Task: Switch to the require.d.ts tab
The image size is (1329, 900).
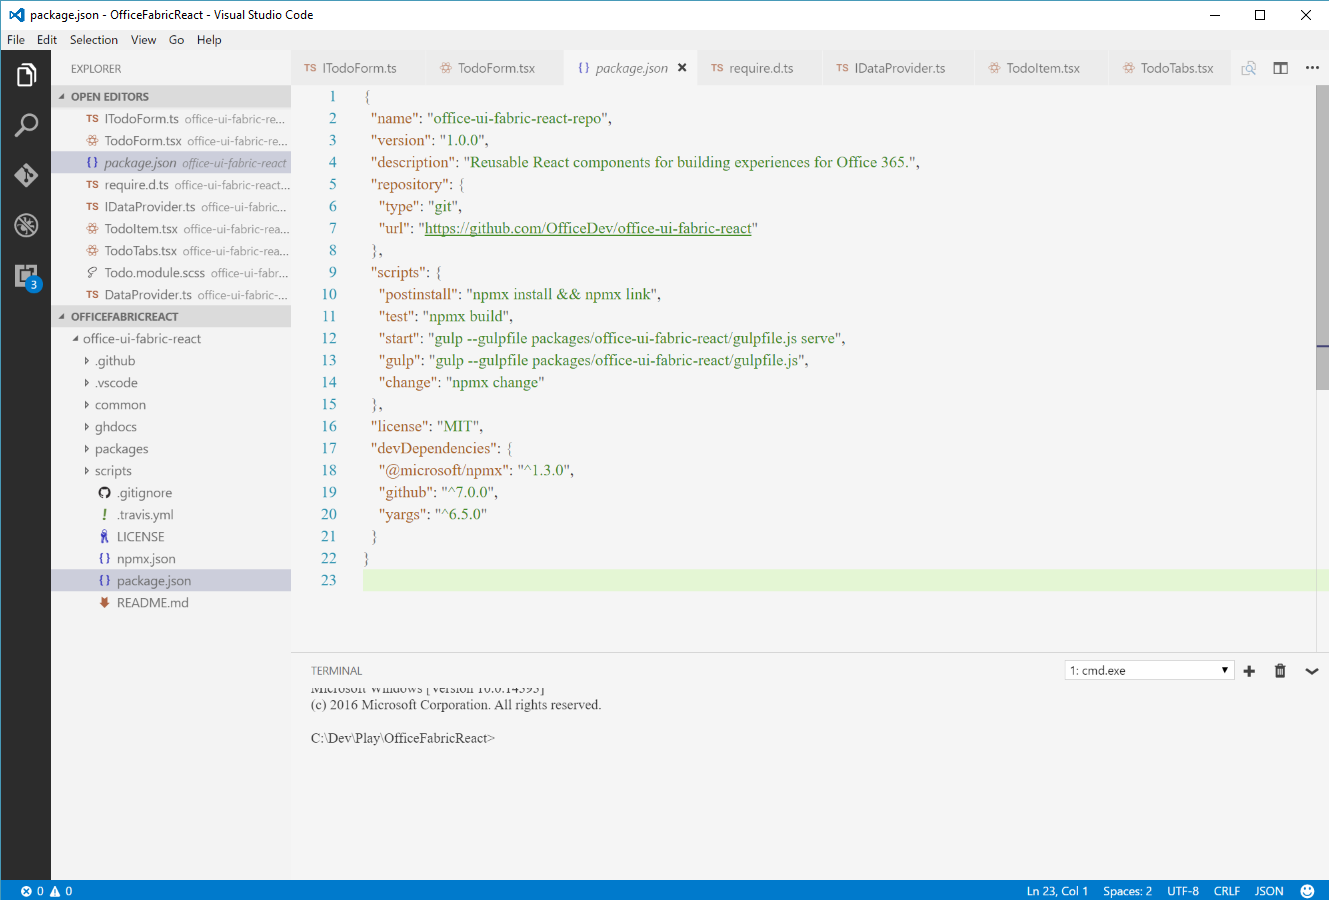Action: coord(761,68)
